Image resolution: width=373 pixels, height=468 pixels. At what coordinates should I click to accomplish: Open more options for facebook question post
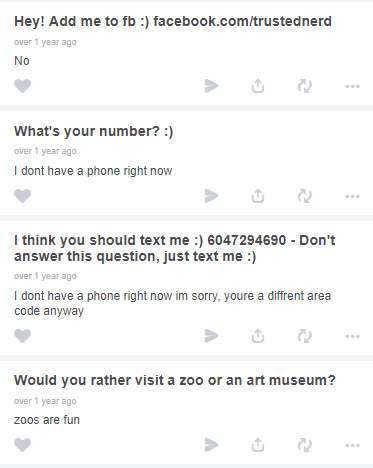coord(352,86)
